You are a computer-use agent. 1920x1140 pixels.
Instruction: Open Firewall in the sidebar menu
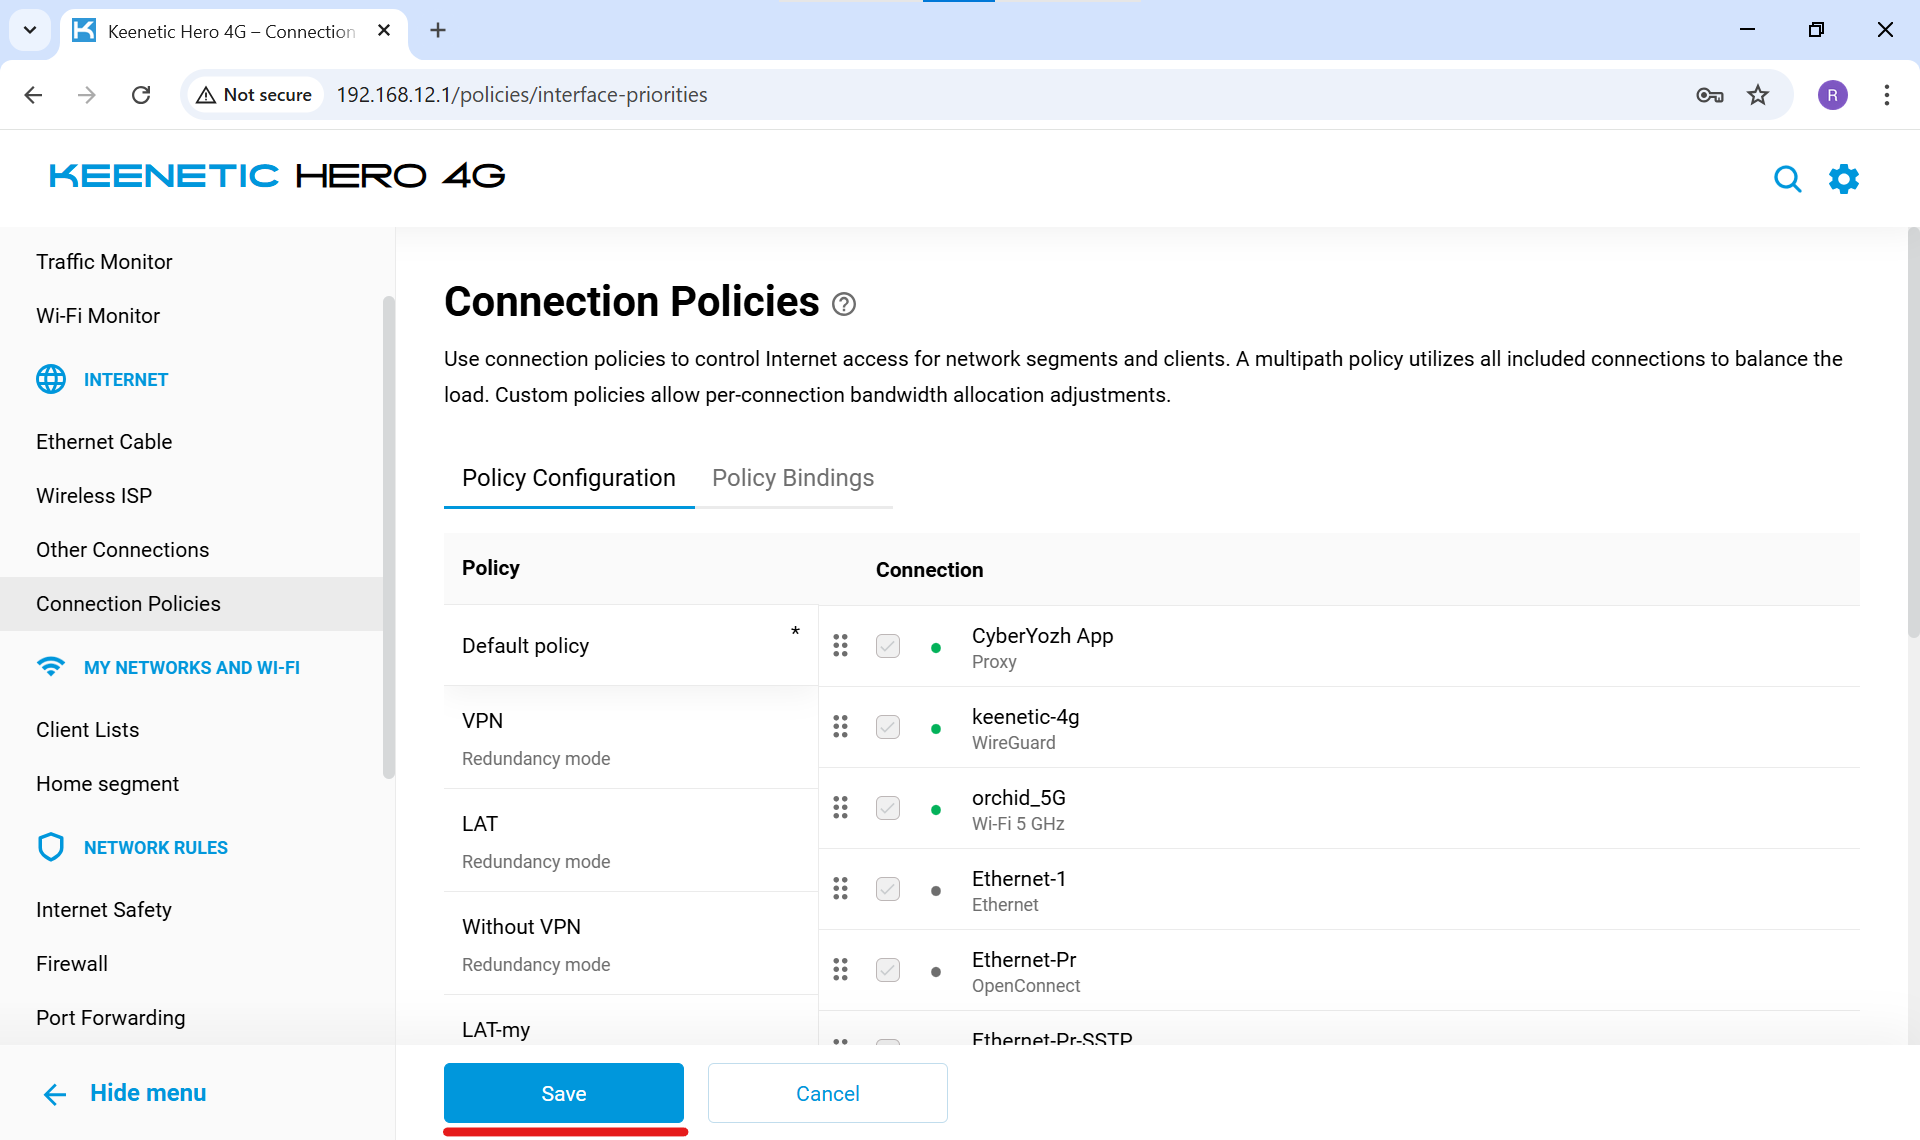72,964
